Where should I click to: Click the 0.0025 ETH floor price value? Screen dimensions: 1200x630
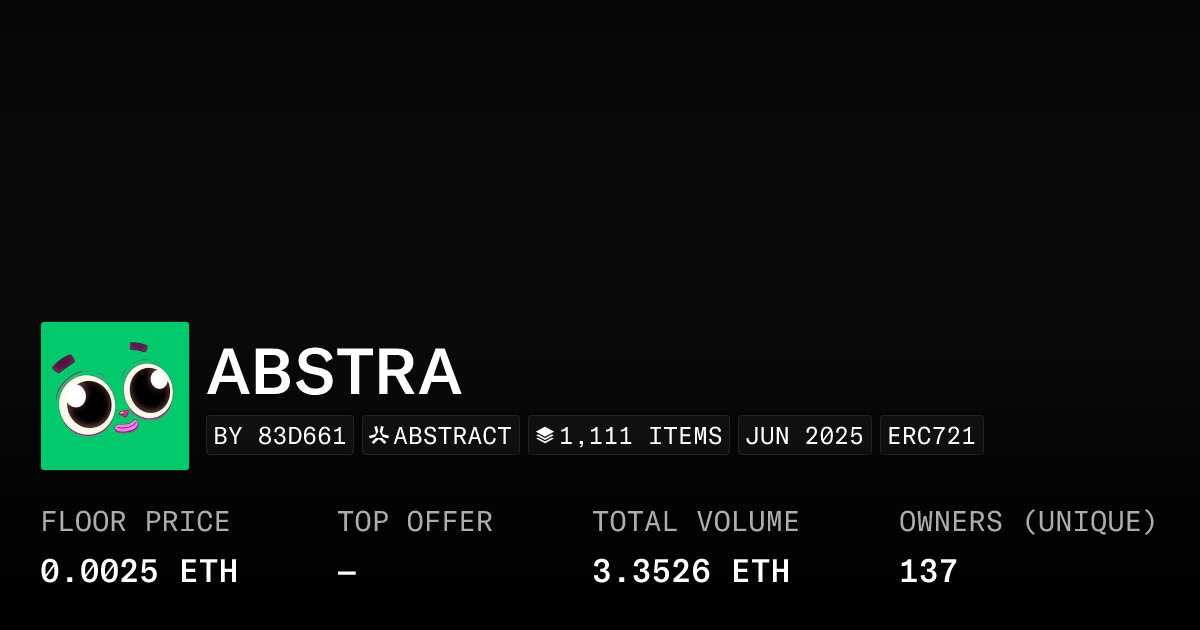(139, 572)
